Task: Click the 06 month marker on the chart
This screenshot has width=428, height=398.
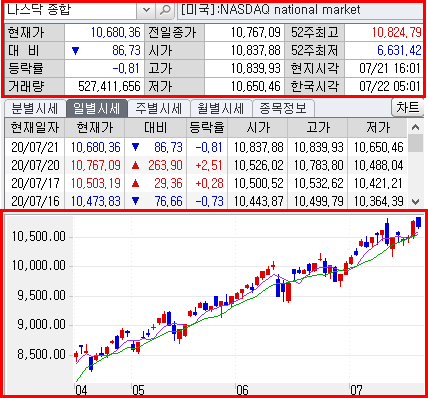Action: (242, 390)
